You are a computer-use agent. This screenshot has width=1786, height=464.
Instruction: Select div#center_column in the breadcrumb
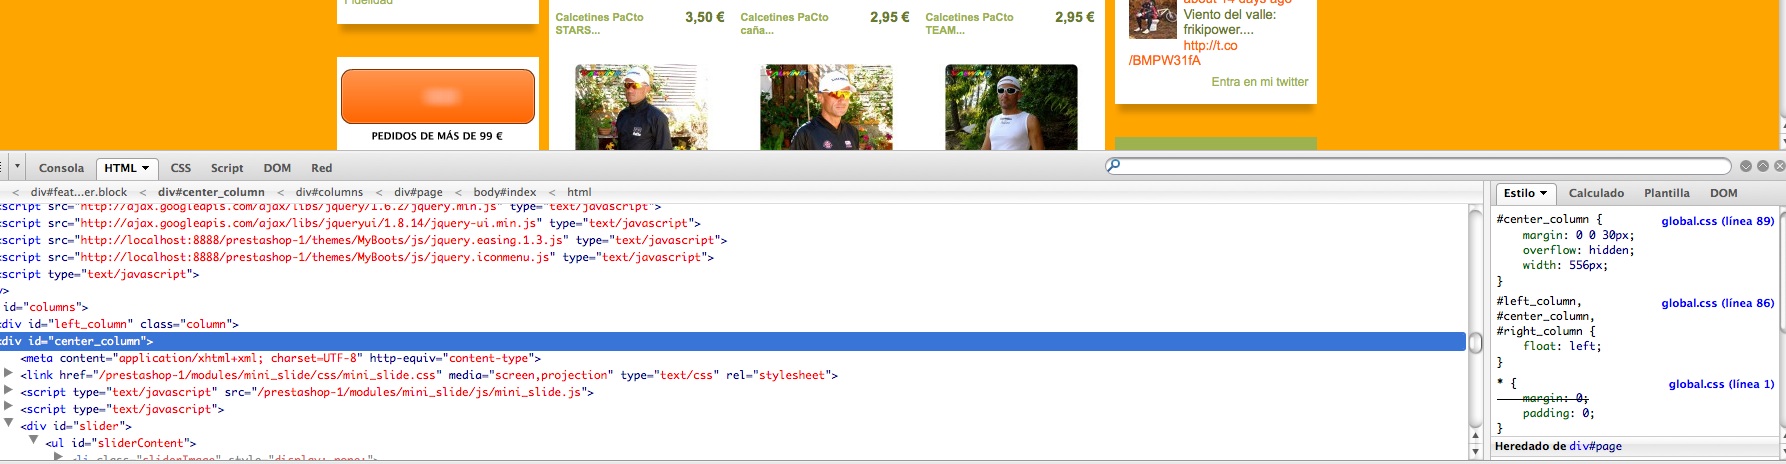tap(211, 192)
